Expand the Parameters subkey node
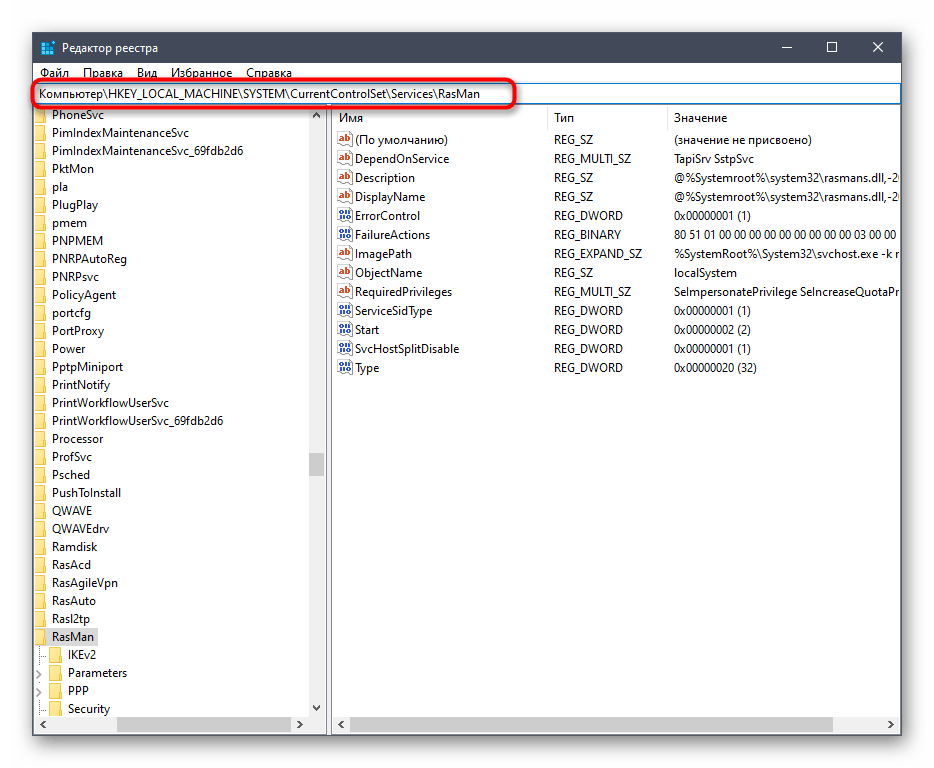 (x=39, y=674)
